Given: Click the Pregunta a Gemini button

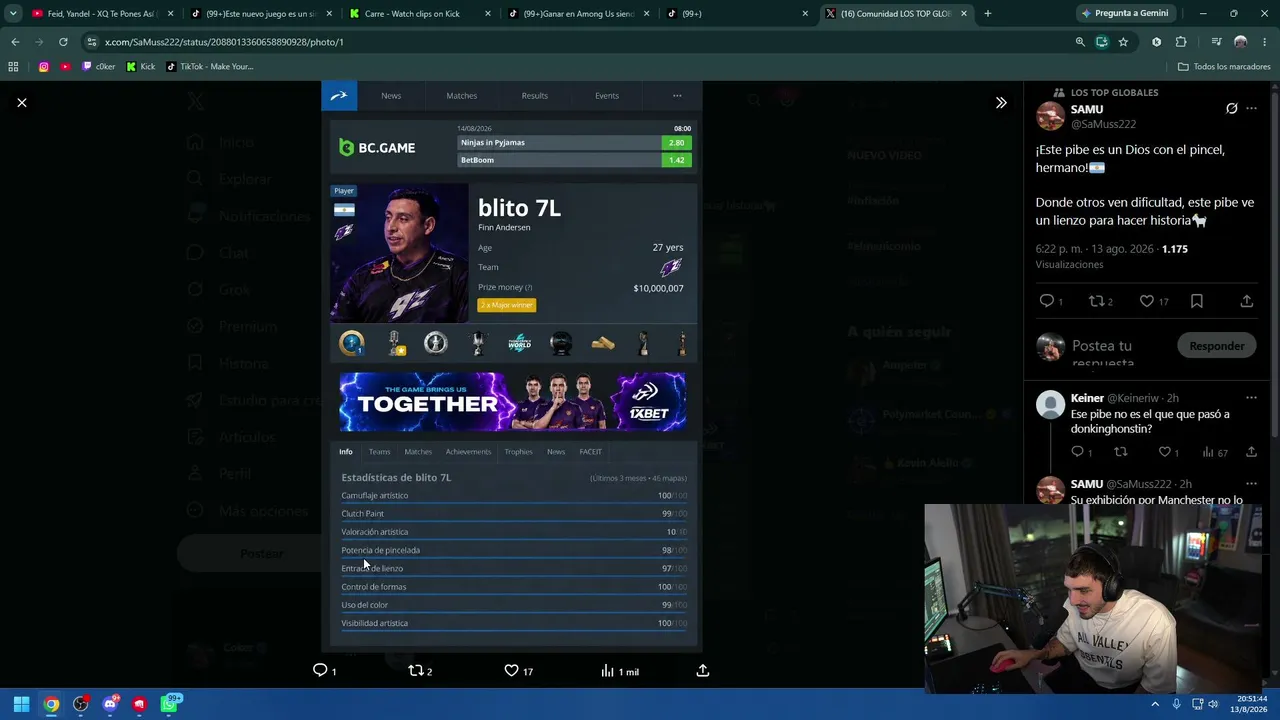Looking at the screenshot, I should tap(1125, 14).
